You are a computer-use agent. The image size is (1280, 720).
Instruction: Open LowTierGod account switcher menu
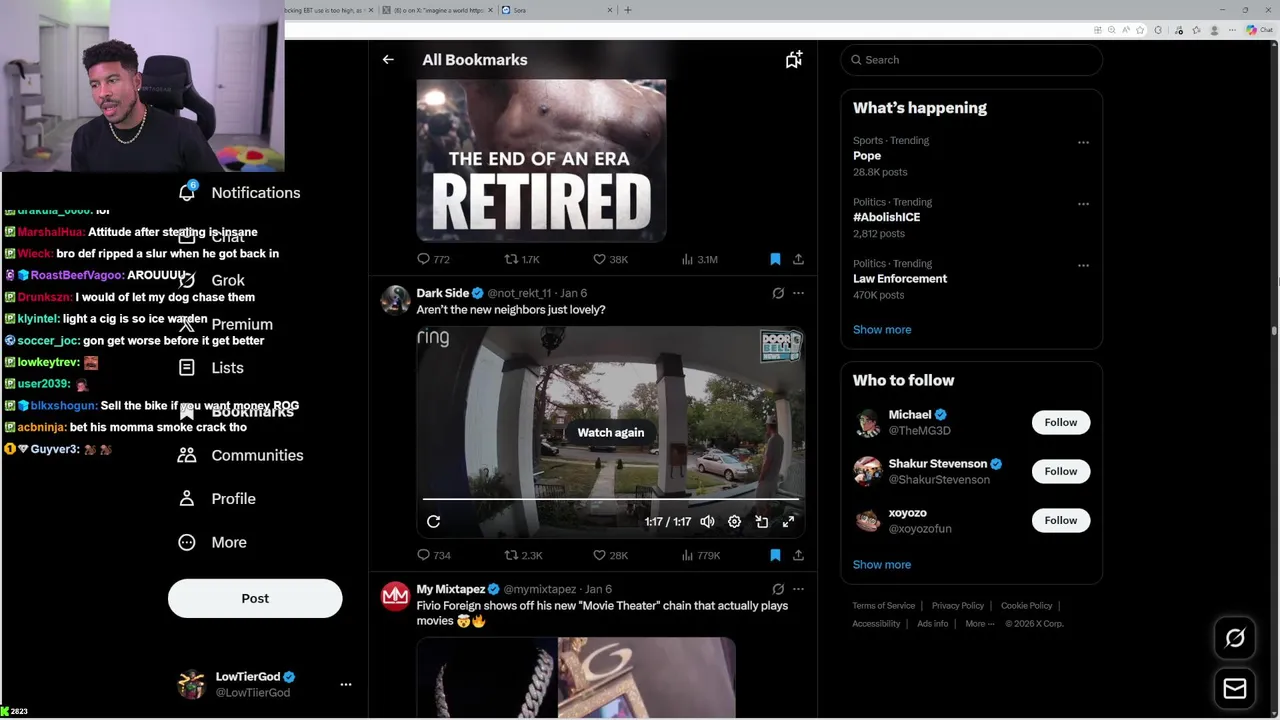(x=264, y=684)
